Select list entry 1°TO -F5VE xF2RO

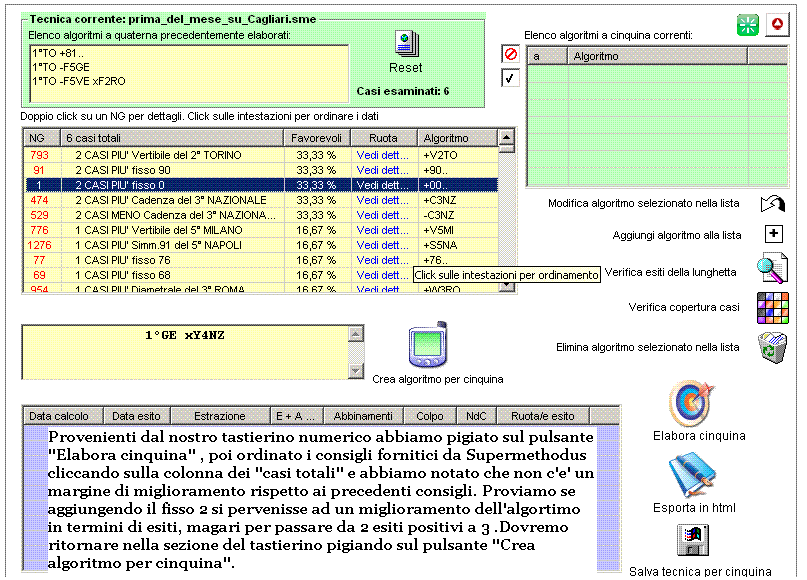coord(79,81)
